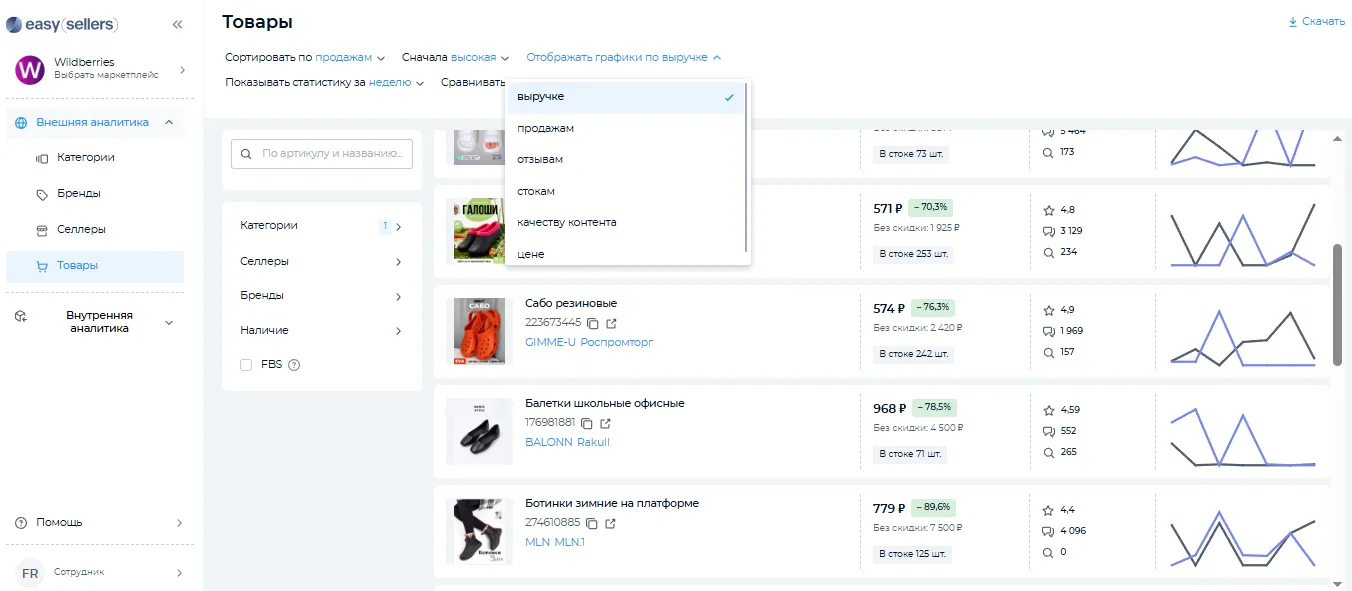This screenshot has height=591, width=1352.
Task: Click the FBS help question mark icon
Action: point(294,365)
